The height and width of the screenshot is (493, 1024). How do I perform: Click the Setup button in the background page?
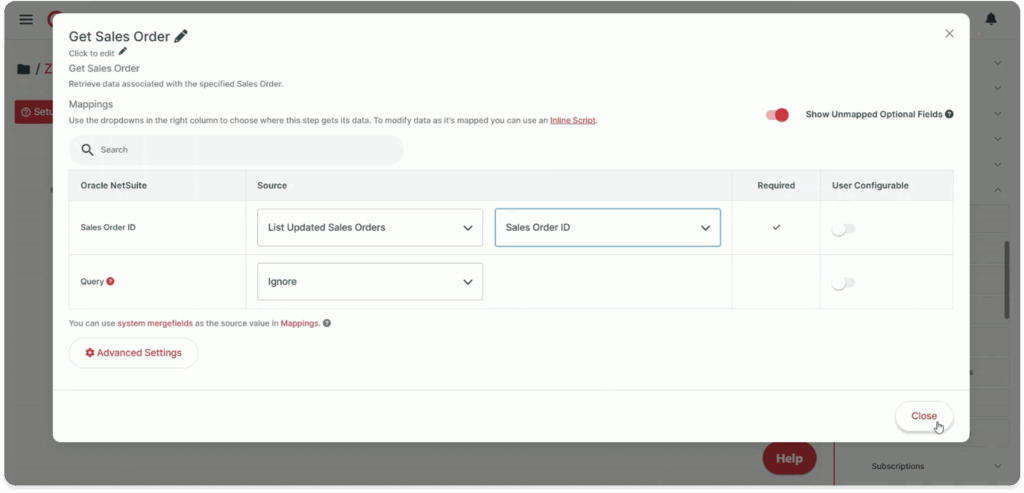pyautogui.click(x=34, y=112)
